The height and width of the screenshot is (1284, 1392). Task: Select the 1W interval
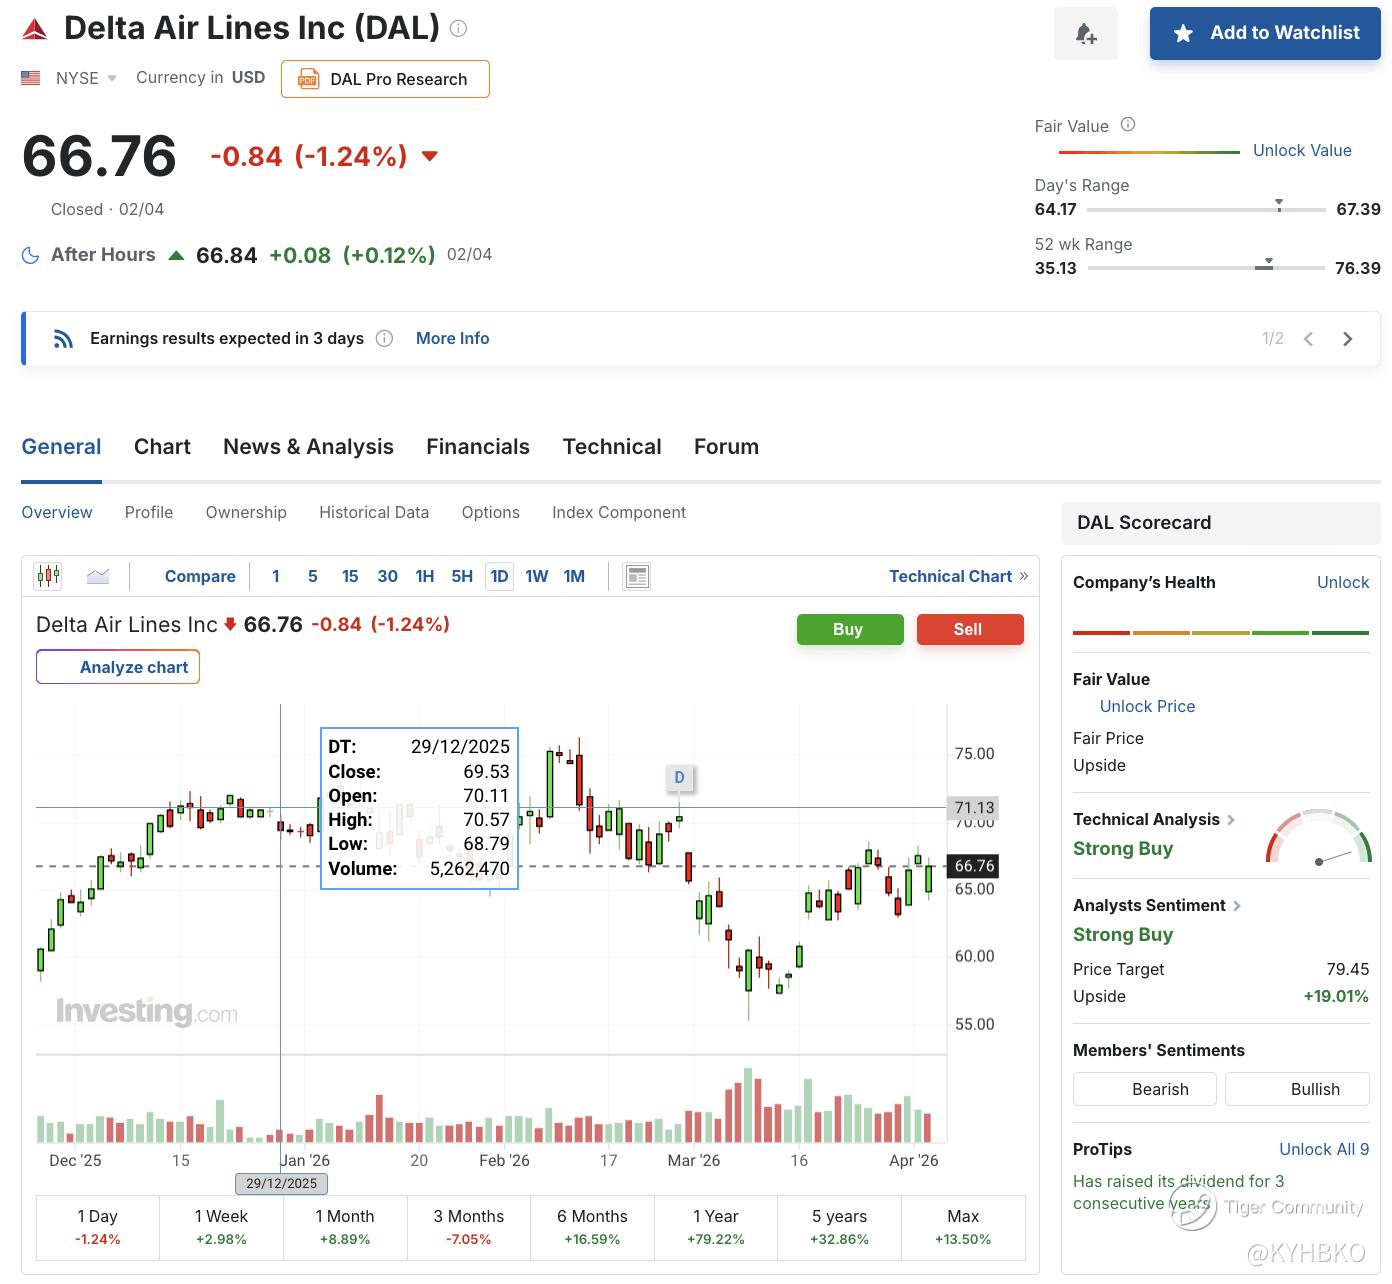coord(537,576)
